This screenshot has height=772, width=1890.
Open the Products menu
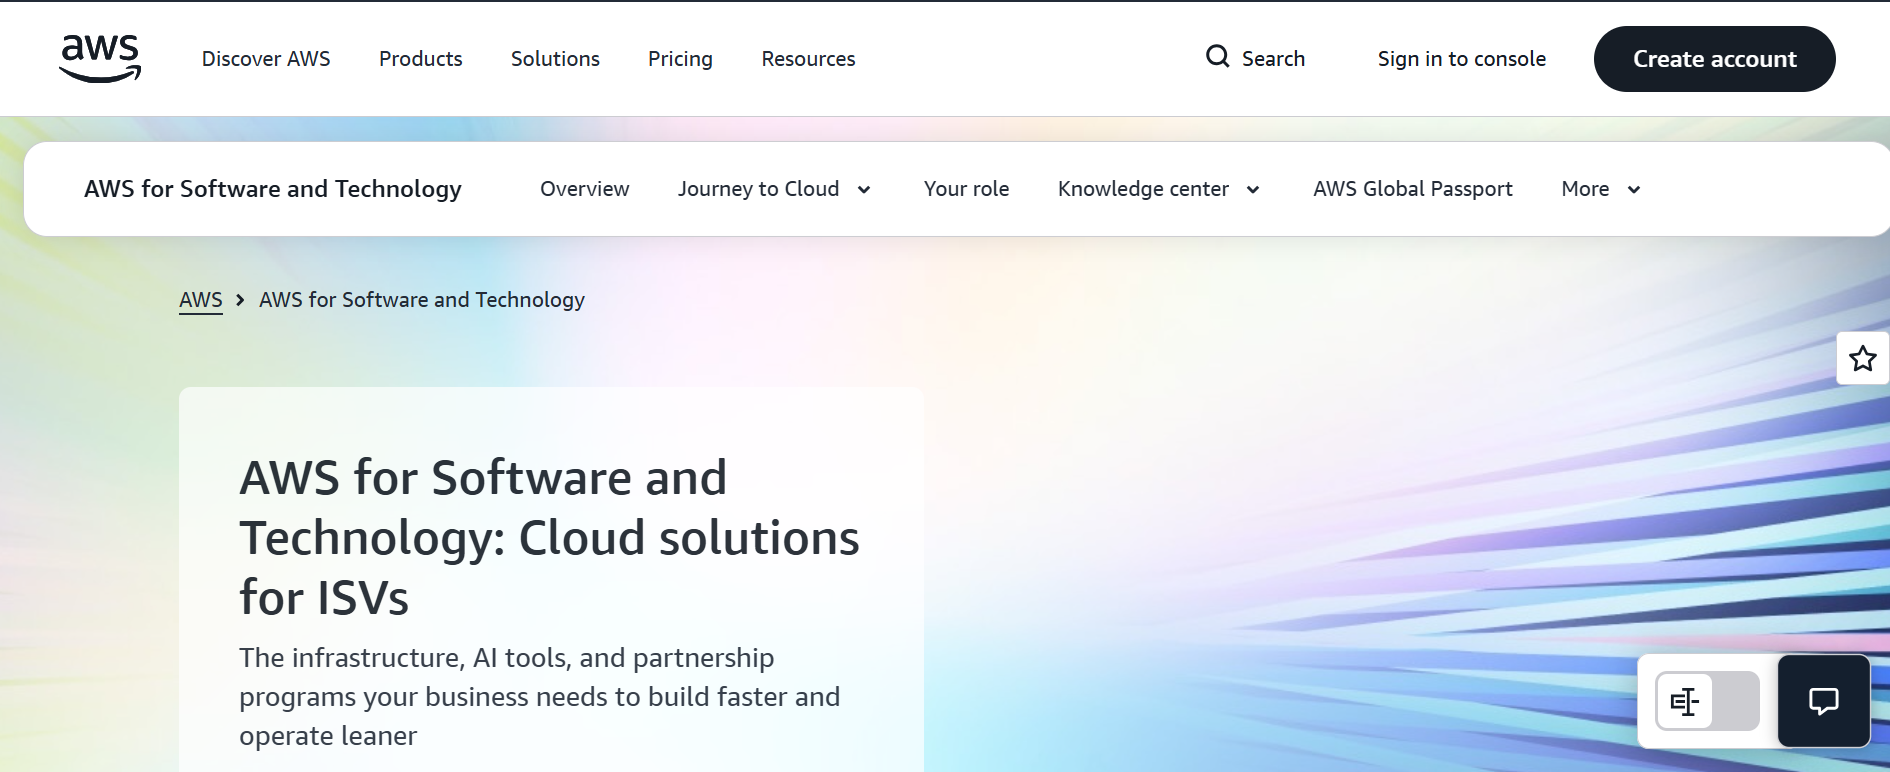(420, 59)
